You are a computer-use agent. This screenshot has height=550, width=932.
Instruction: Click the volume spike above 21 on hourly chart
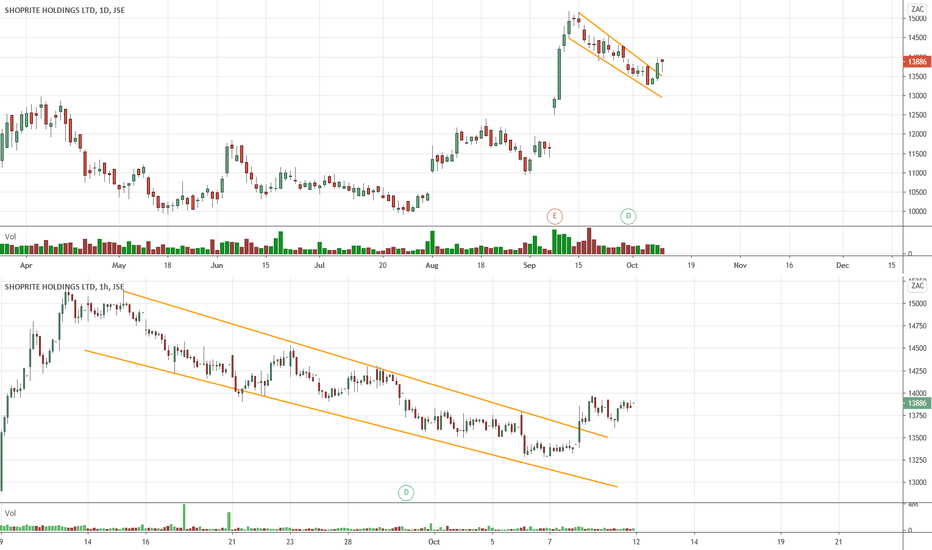pyautogui.click(x=229, y=521)
